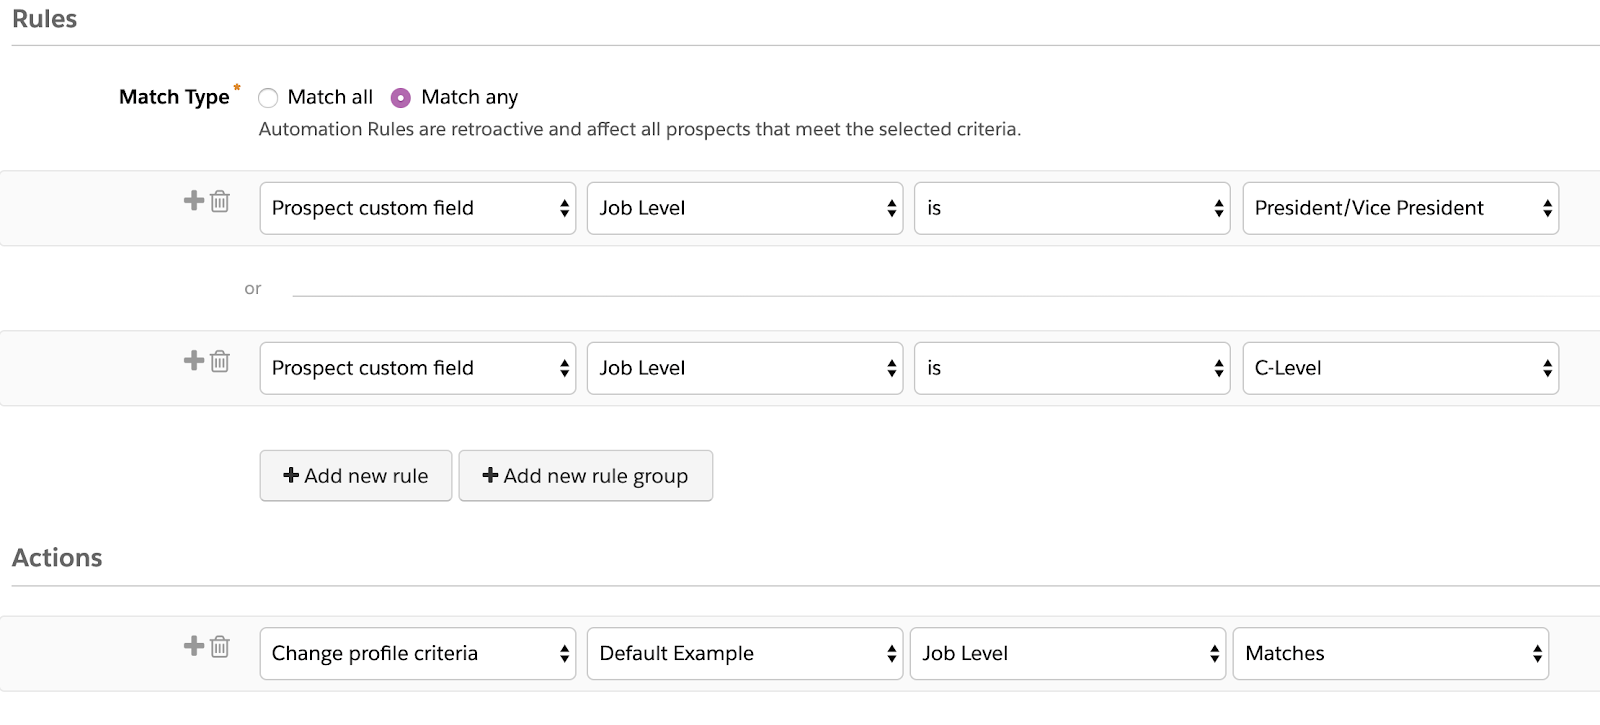This screenshot has width=1600, height=725.
Task: Open the Change profile criteria dropdown
Action: [x=417, y=653]
